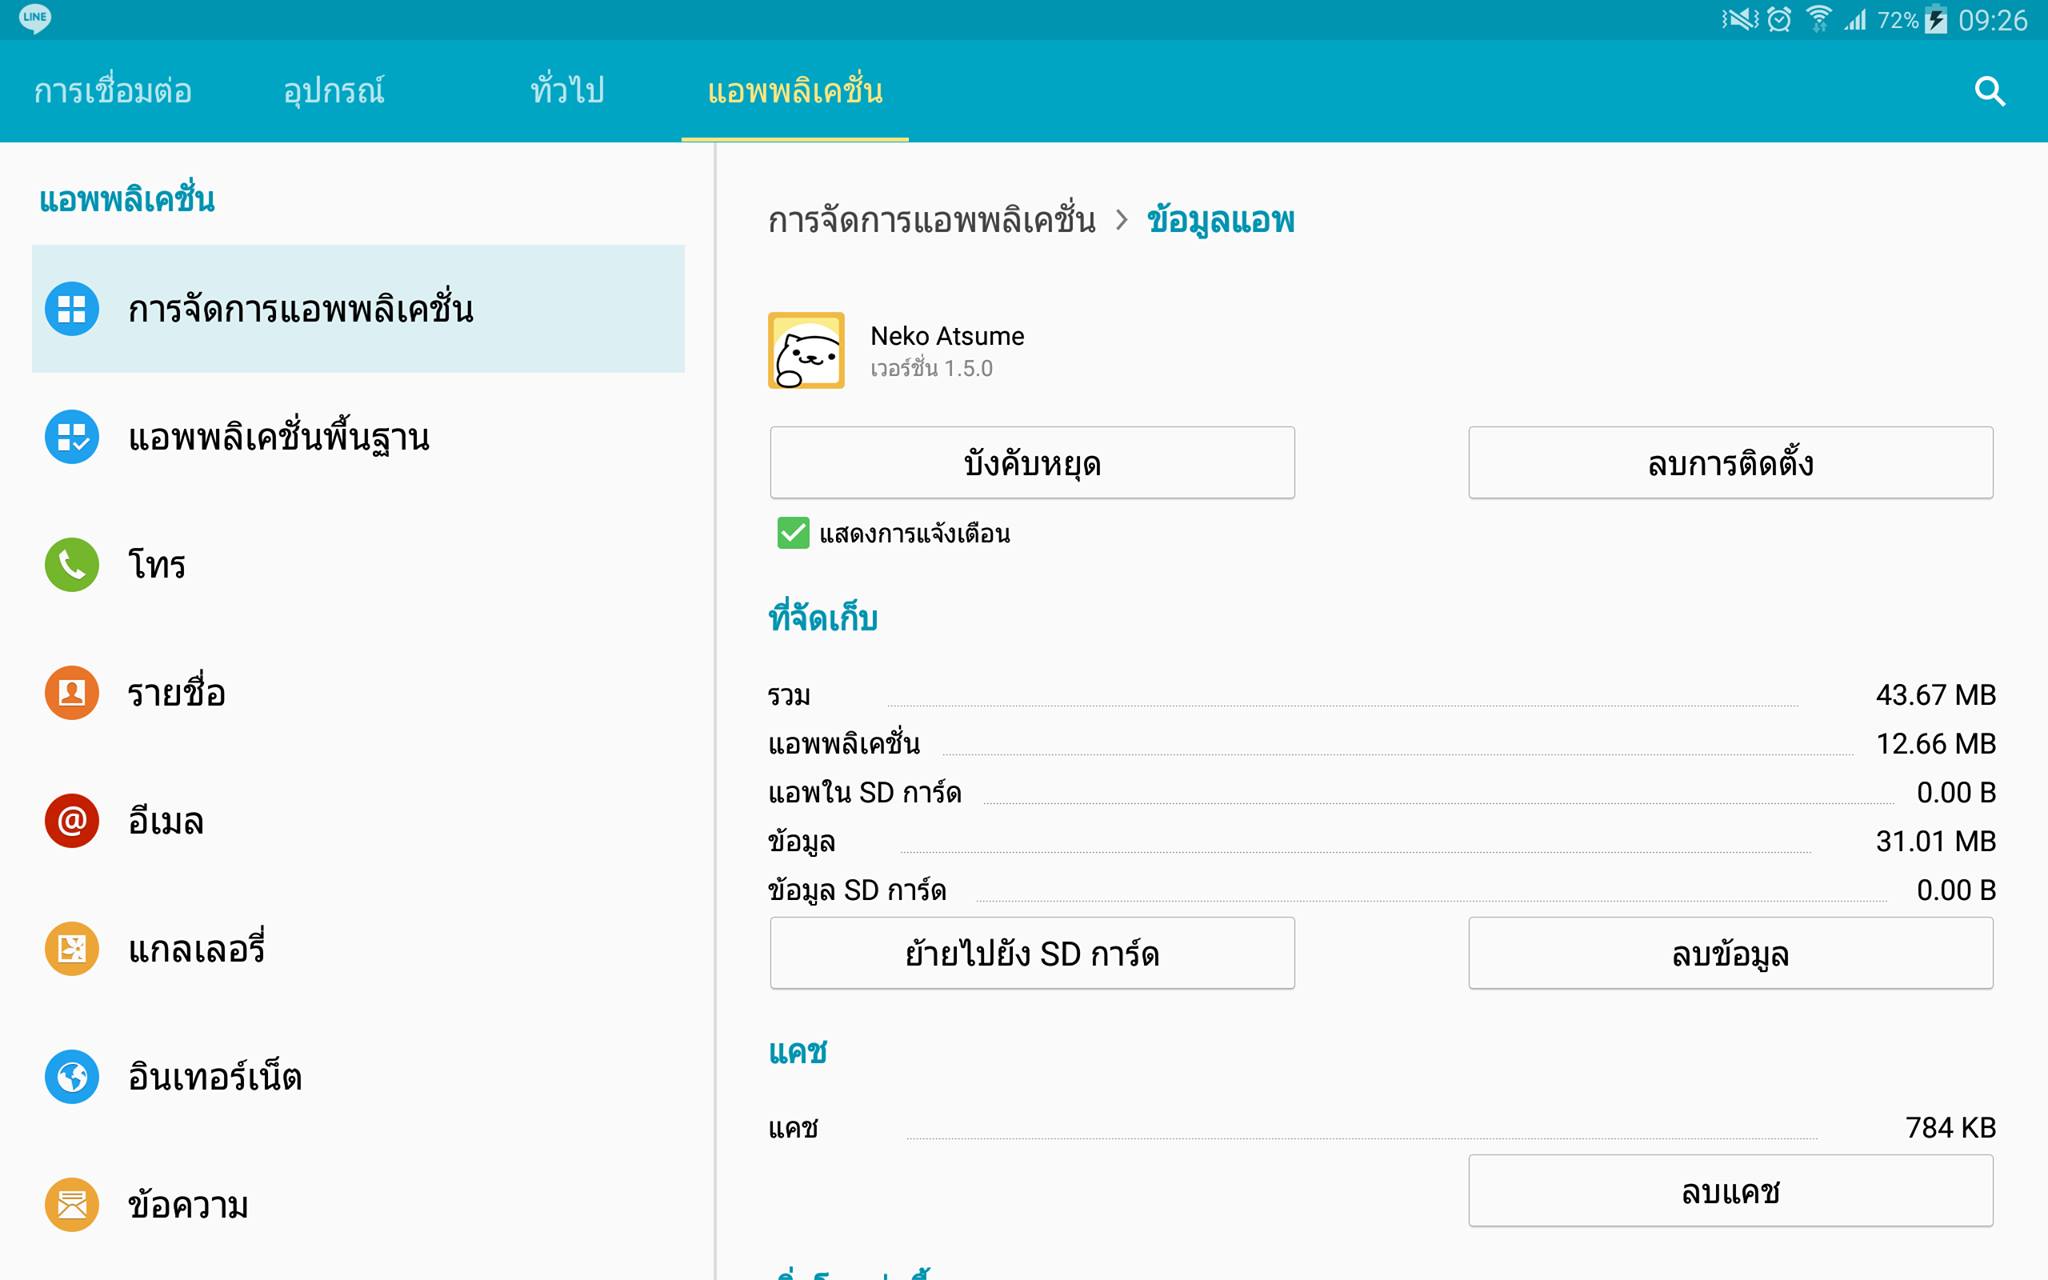Screen dimensions: 2048x1280
Task: Switch to the อุปกรณ์ tab
Action: tap(334, 91)
